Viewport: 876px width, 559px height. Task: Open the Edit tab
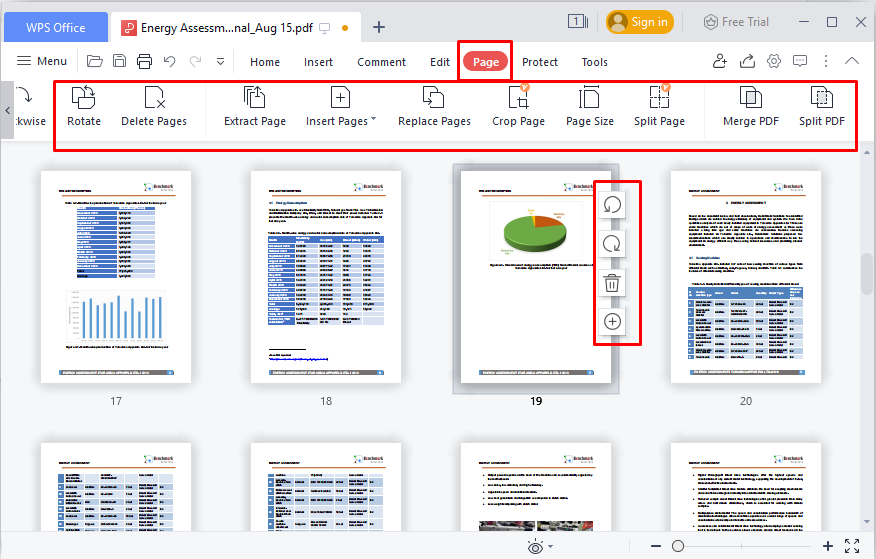tap(440, 62)
